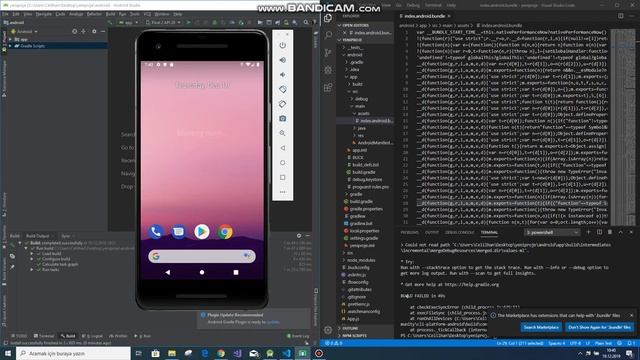The height and width of the screenshot is (360, 640).
Task: Open Project panel gear settings icon
Action: [94, 31]
